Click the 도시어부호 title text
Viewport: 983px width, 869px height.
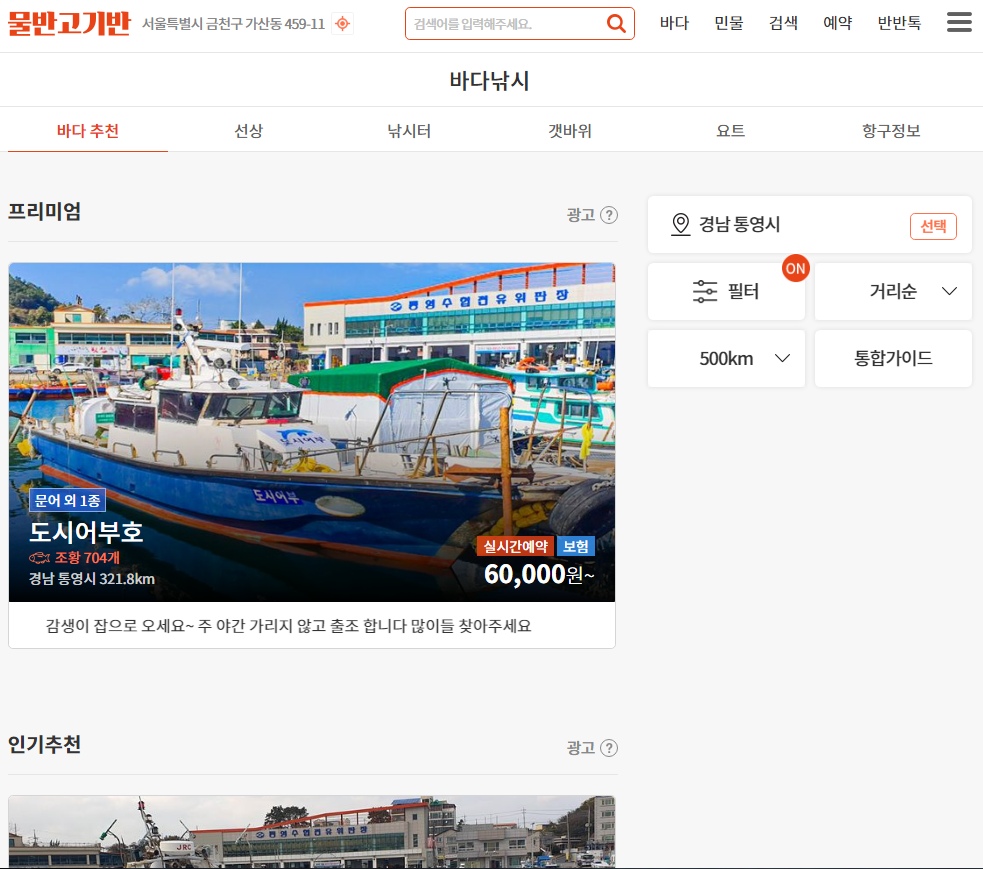pyautogui.click(x=86, y=532)
